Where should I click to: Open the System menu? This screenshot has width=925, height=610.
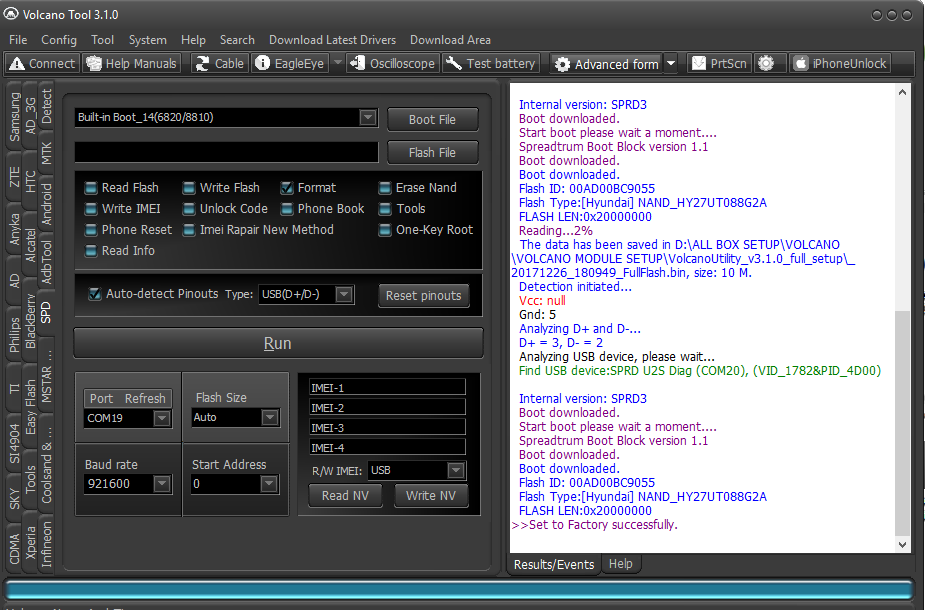(147, 40)
